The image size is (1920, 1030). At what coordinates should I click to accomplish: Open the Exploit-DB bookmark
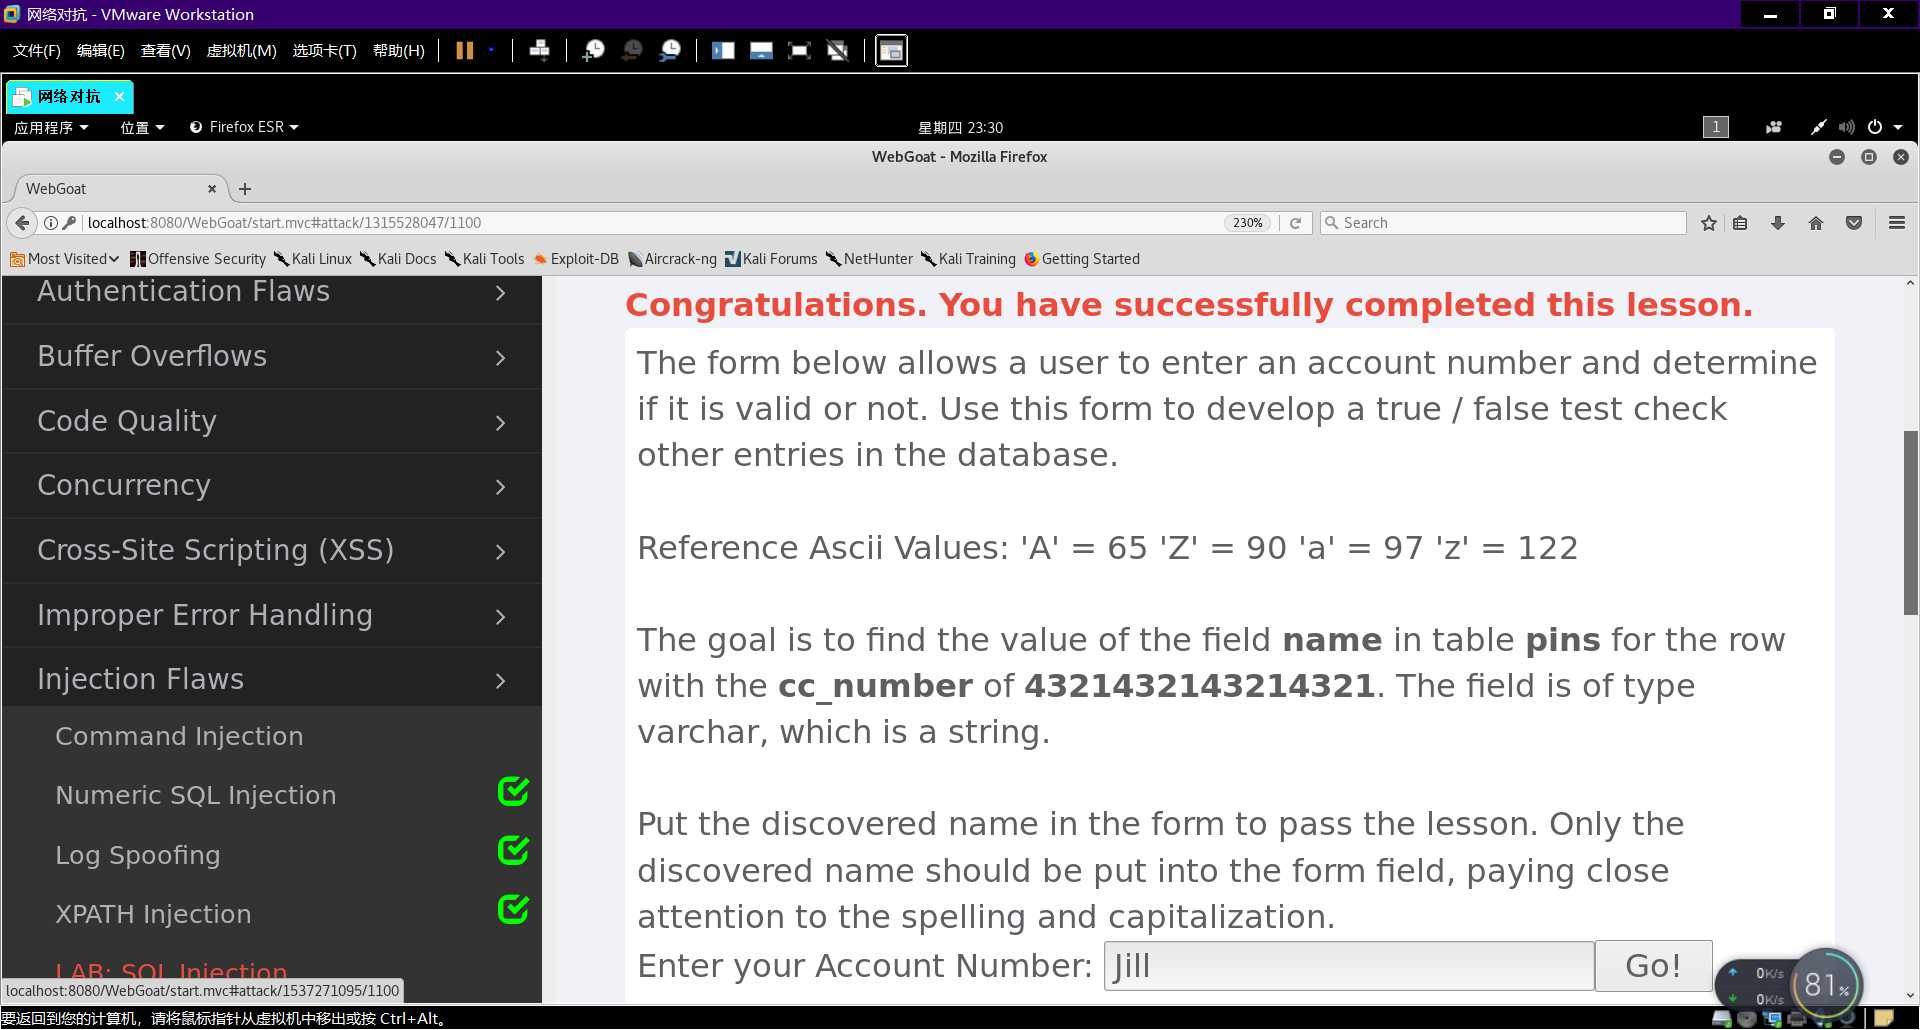[576, 258]
